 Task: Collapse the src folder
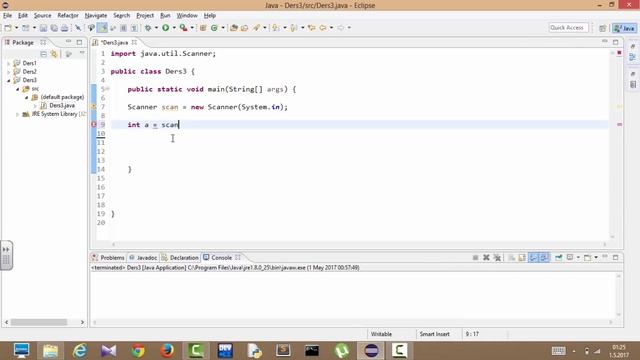click(x=18, y=89)
